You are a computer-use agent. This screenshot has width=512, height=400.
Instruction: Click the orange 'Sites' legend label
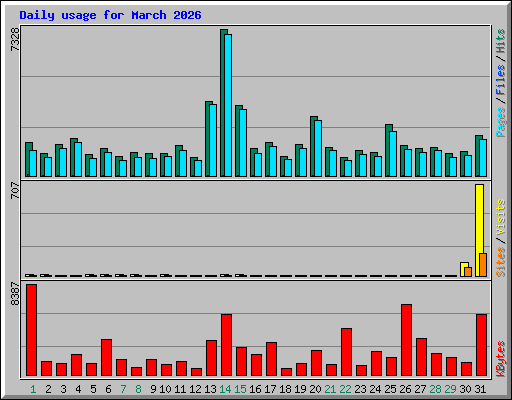pyautogui.click(x=501, y=262)
